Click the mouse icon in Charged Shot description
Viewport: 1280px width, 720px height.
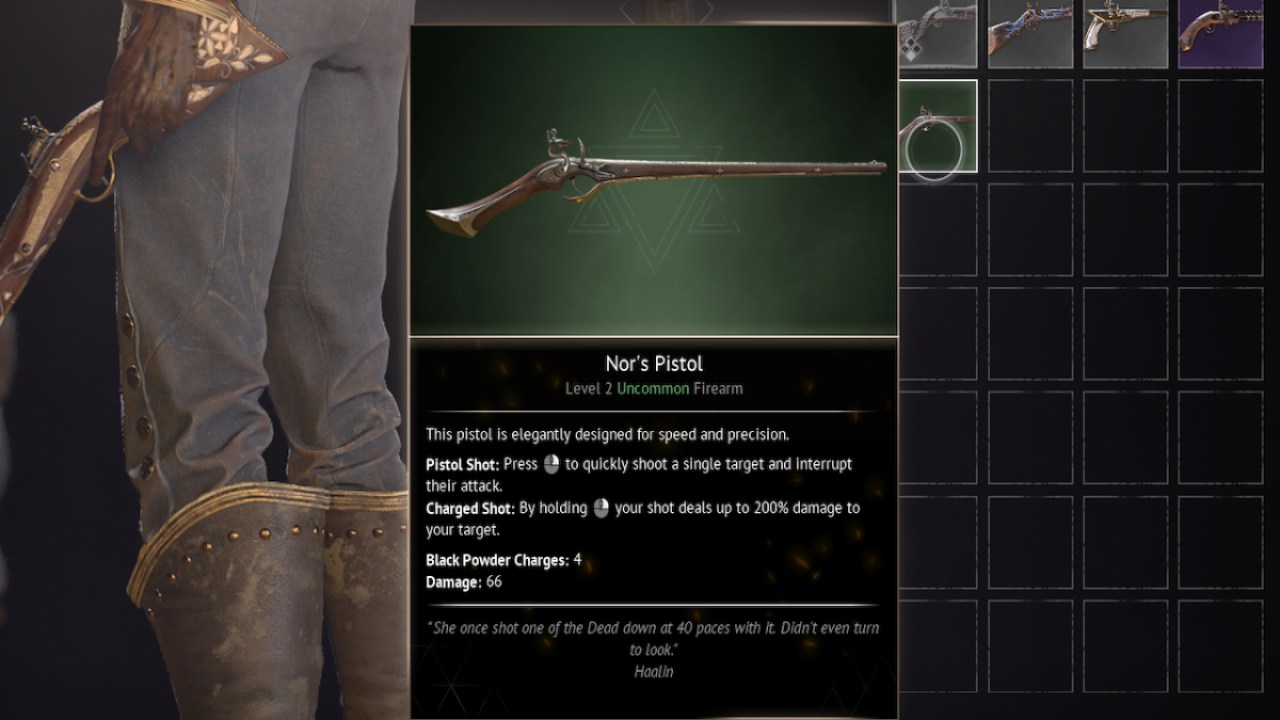[x=601, y=508]
